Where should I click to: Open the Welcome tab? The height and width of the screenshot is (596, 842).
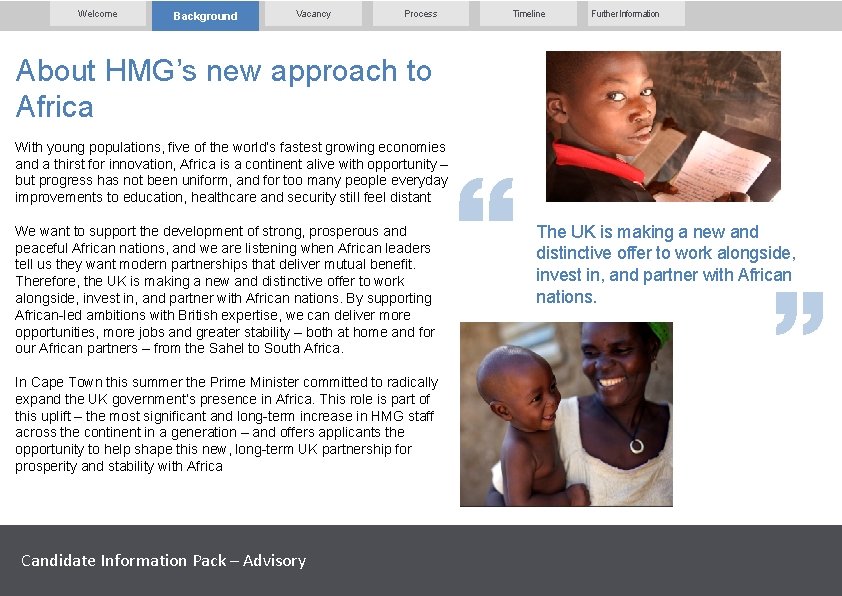click(98, 13)
